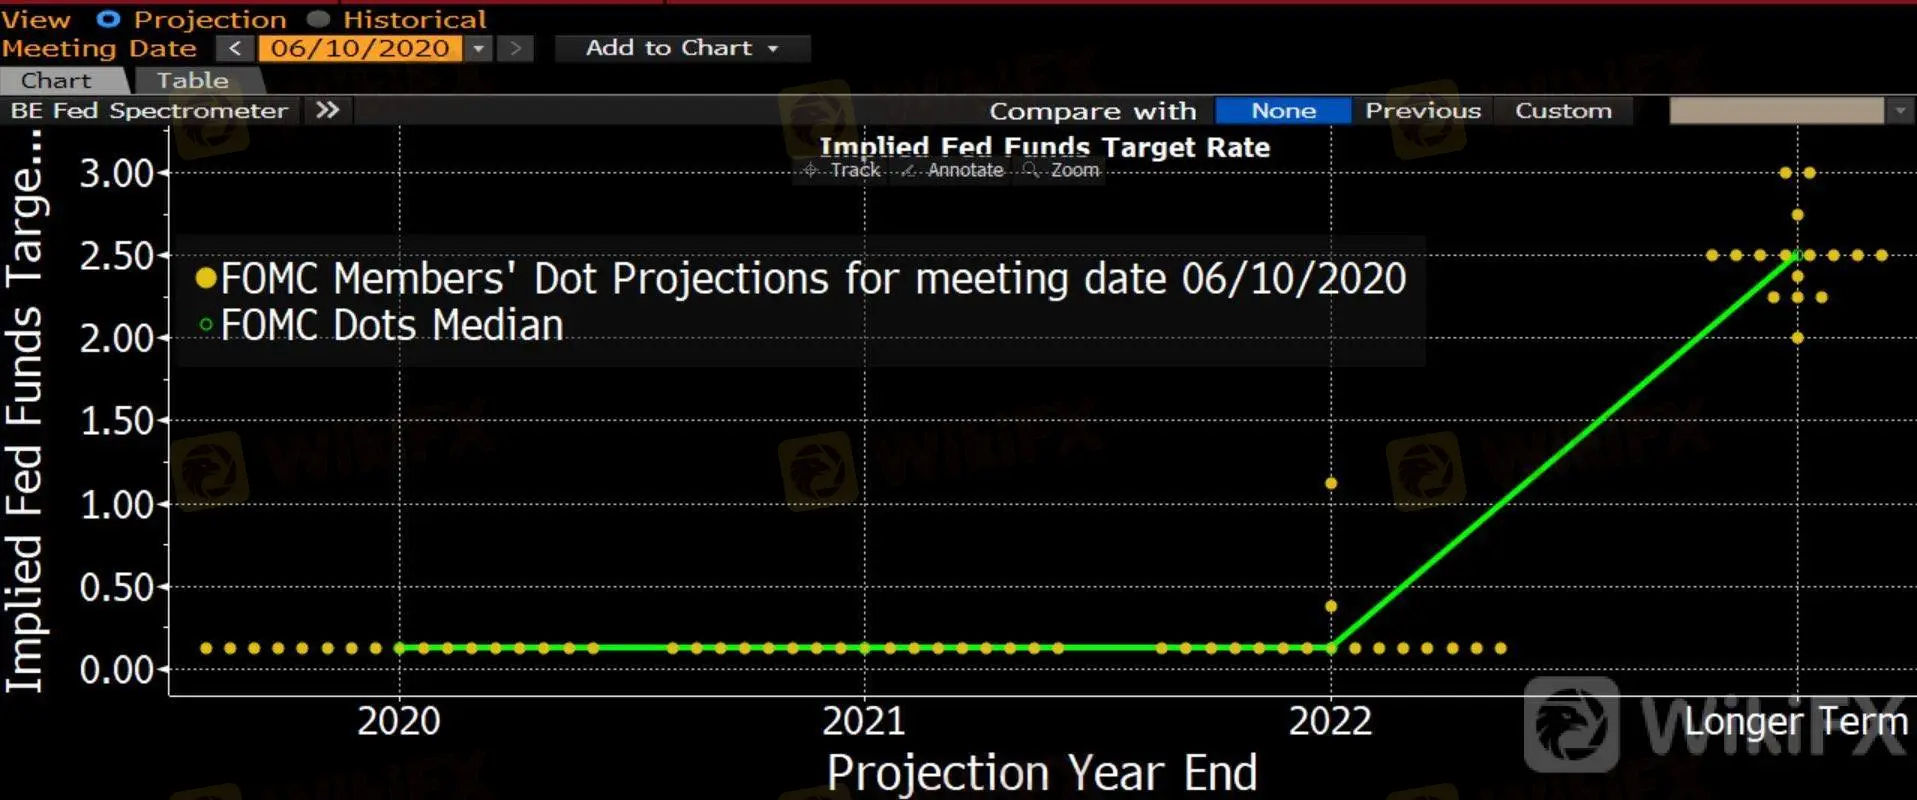Select the Projection view radio button

[x=108, y=19]
